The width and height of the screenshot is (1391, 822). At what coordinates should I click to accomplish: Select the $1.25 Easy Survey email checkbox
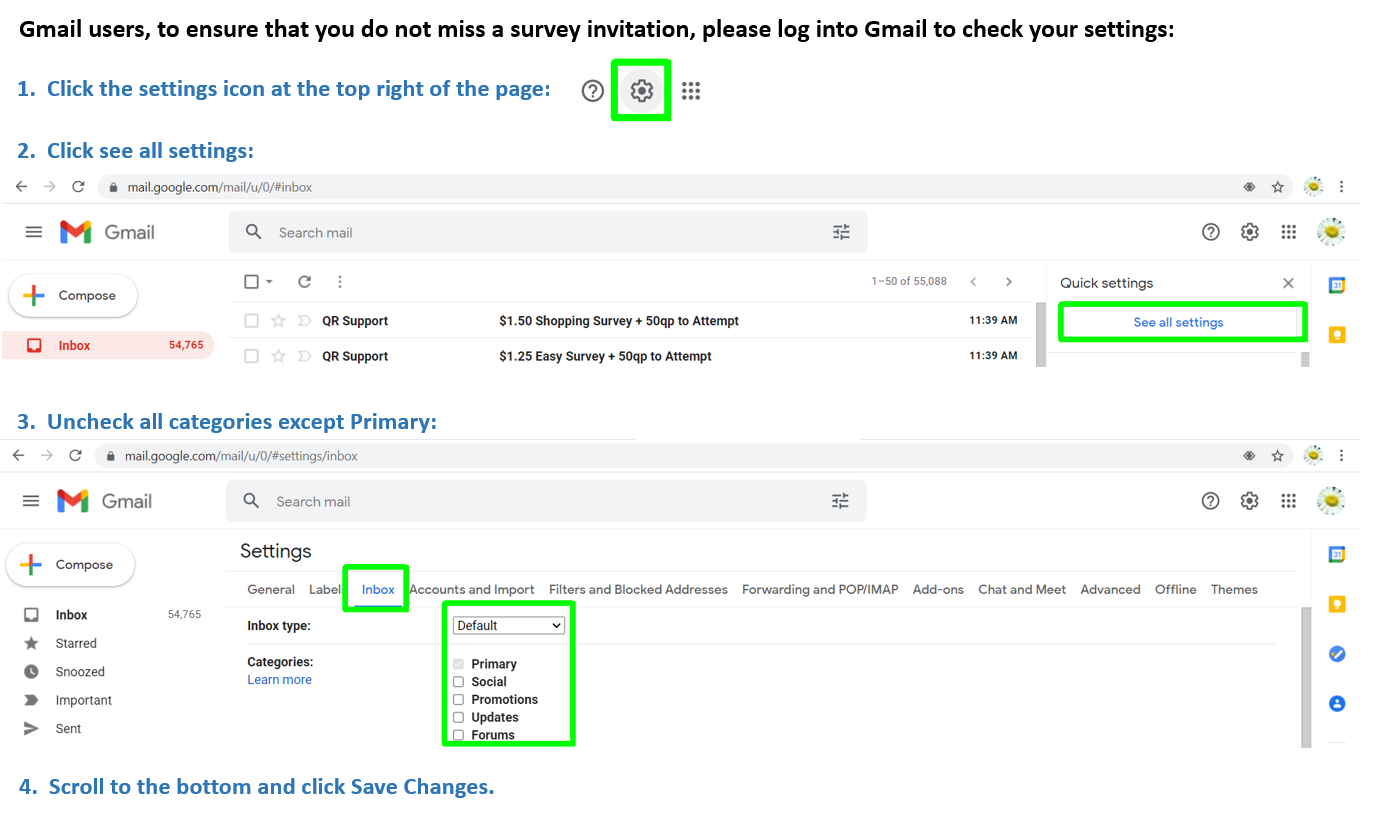pyautogui.click(x=252, y=356)
